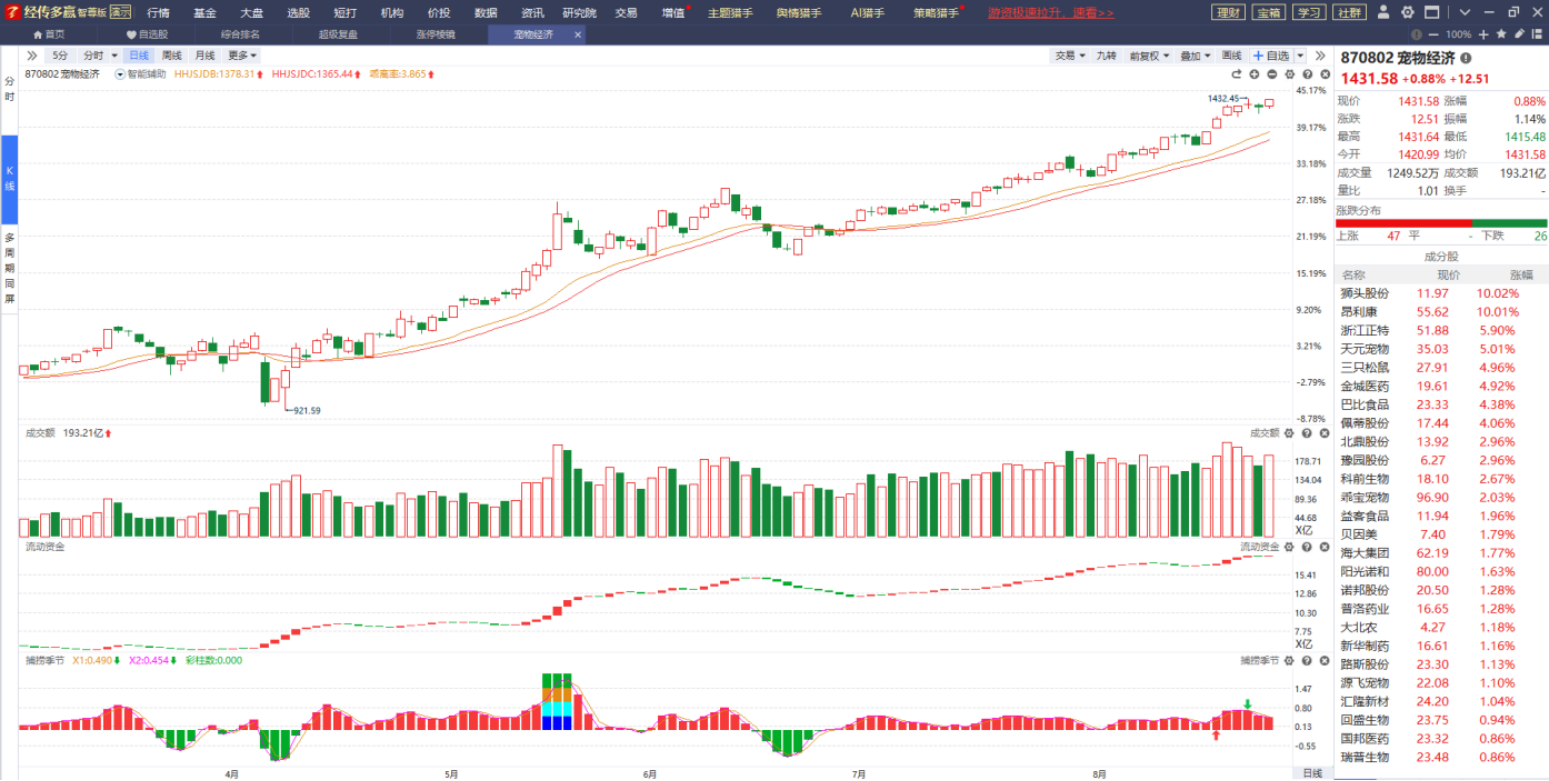Screen dimensions: 1549x781
Task: Open the 分时 dropdown arrow
Action: point(114,56)
